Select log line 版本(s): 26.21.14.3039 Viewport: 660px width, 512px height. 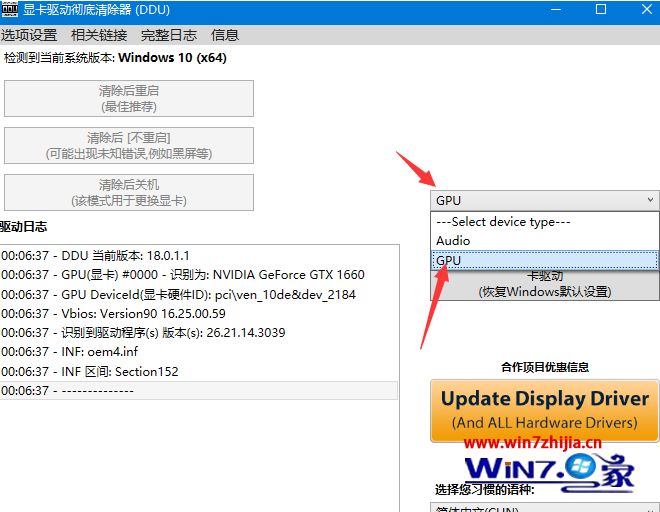[199, 333]
